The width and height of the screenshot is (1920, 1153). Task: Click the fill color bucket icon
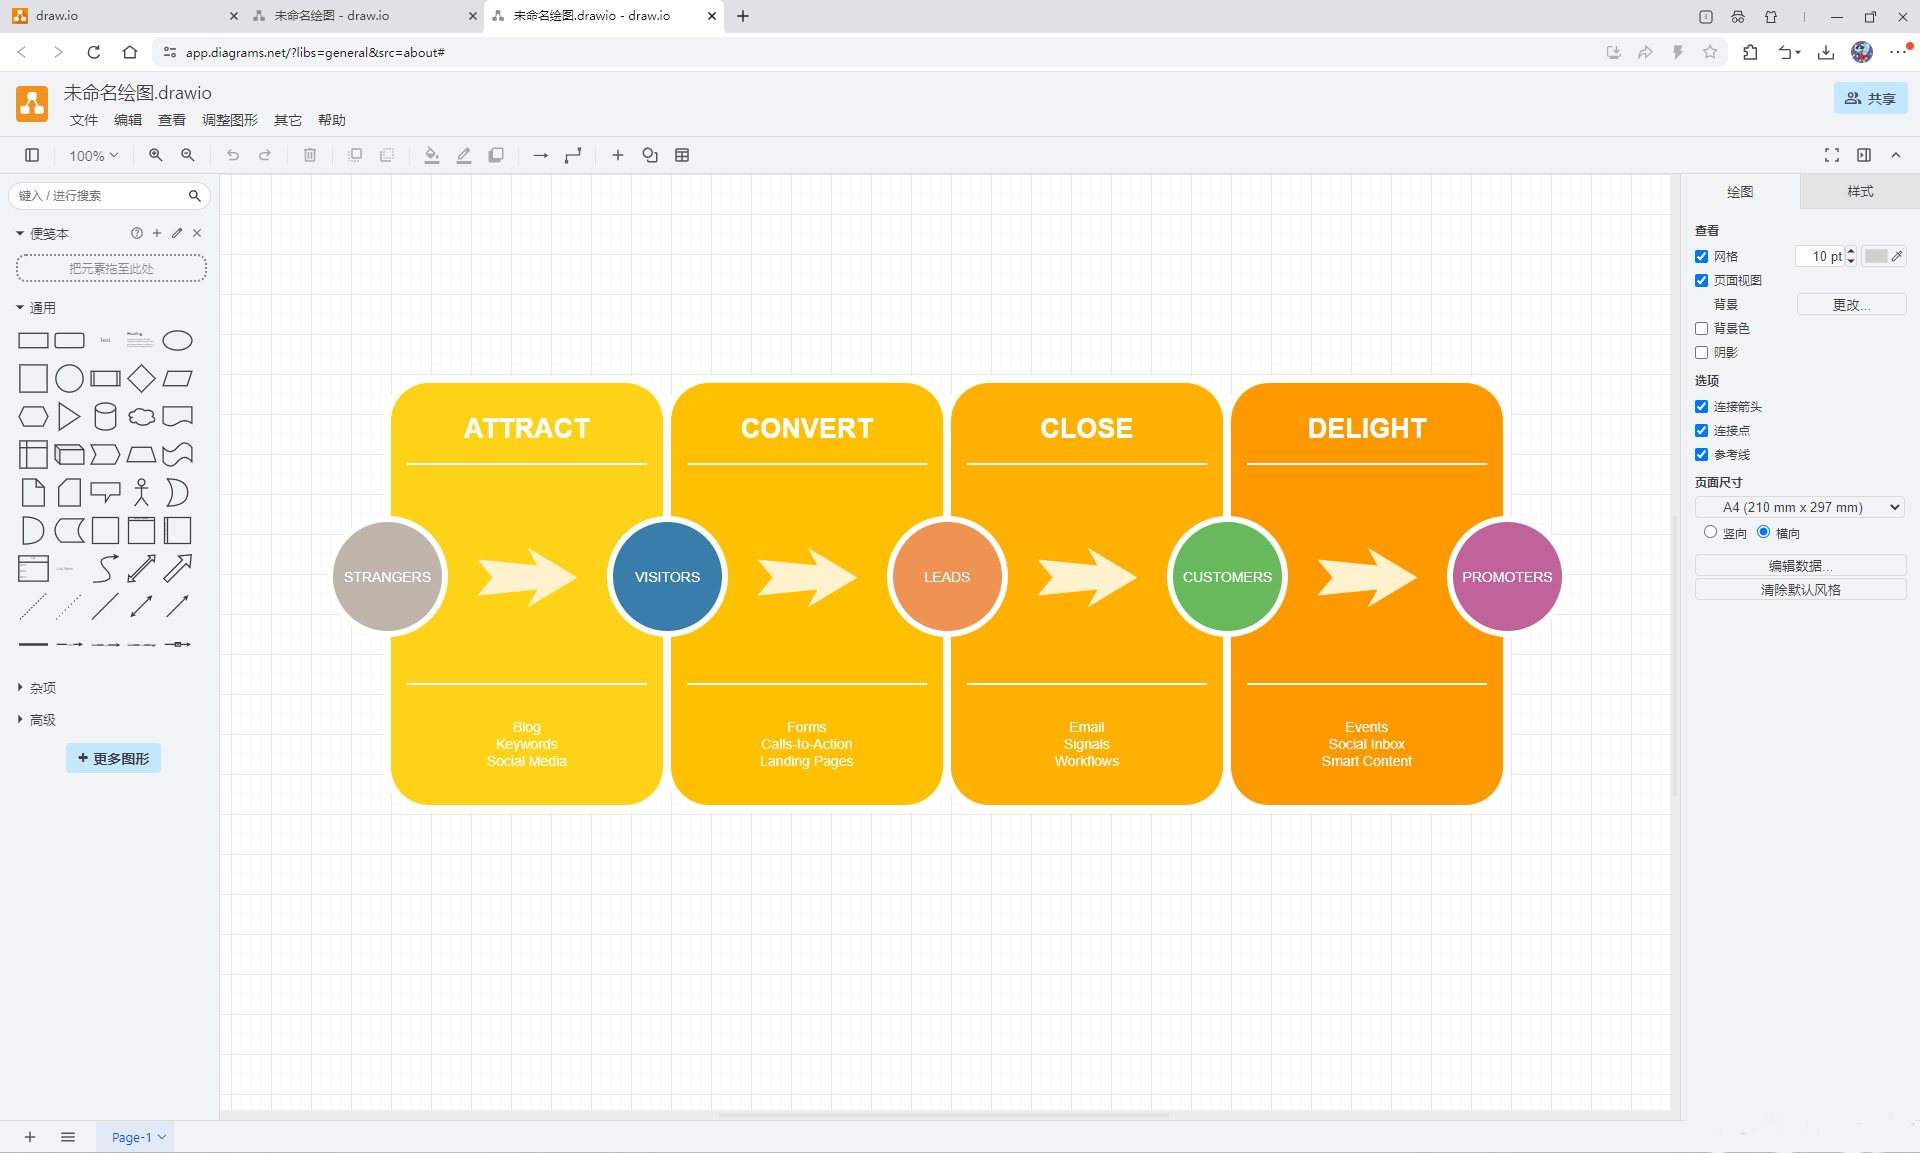pos(431,155)
